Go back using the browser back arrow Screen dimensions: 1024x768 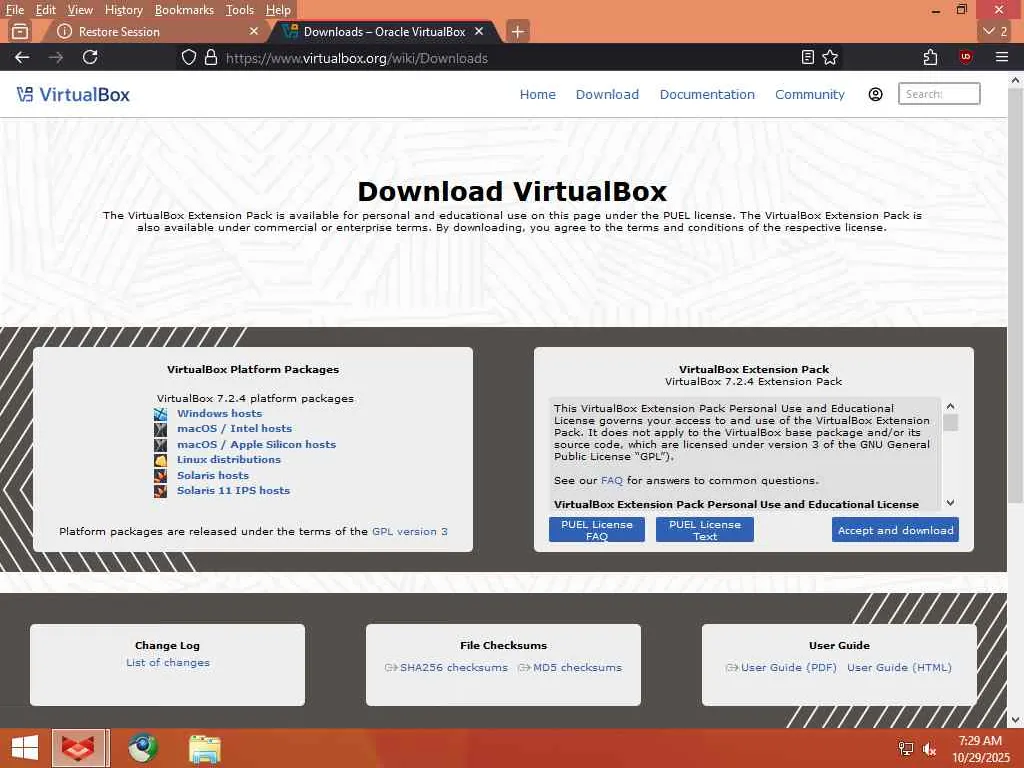[22, 57]
